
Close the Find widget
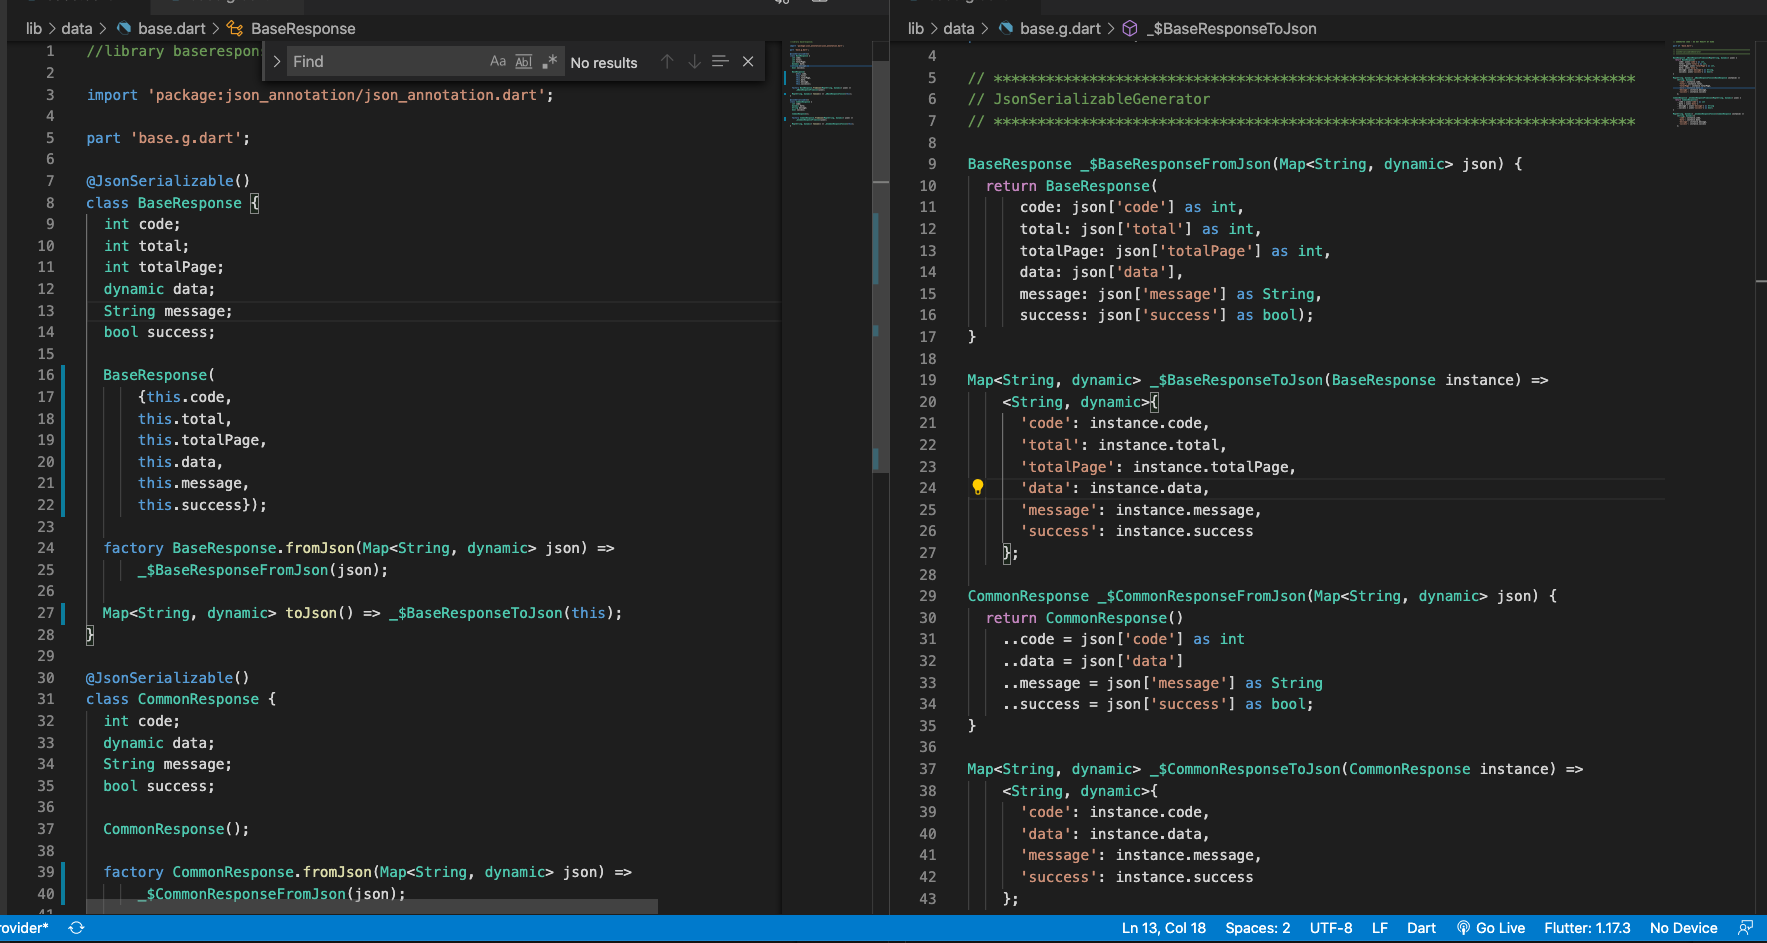(x=748, y=62)
